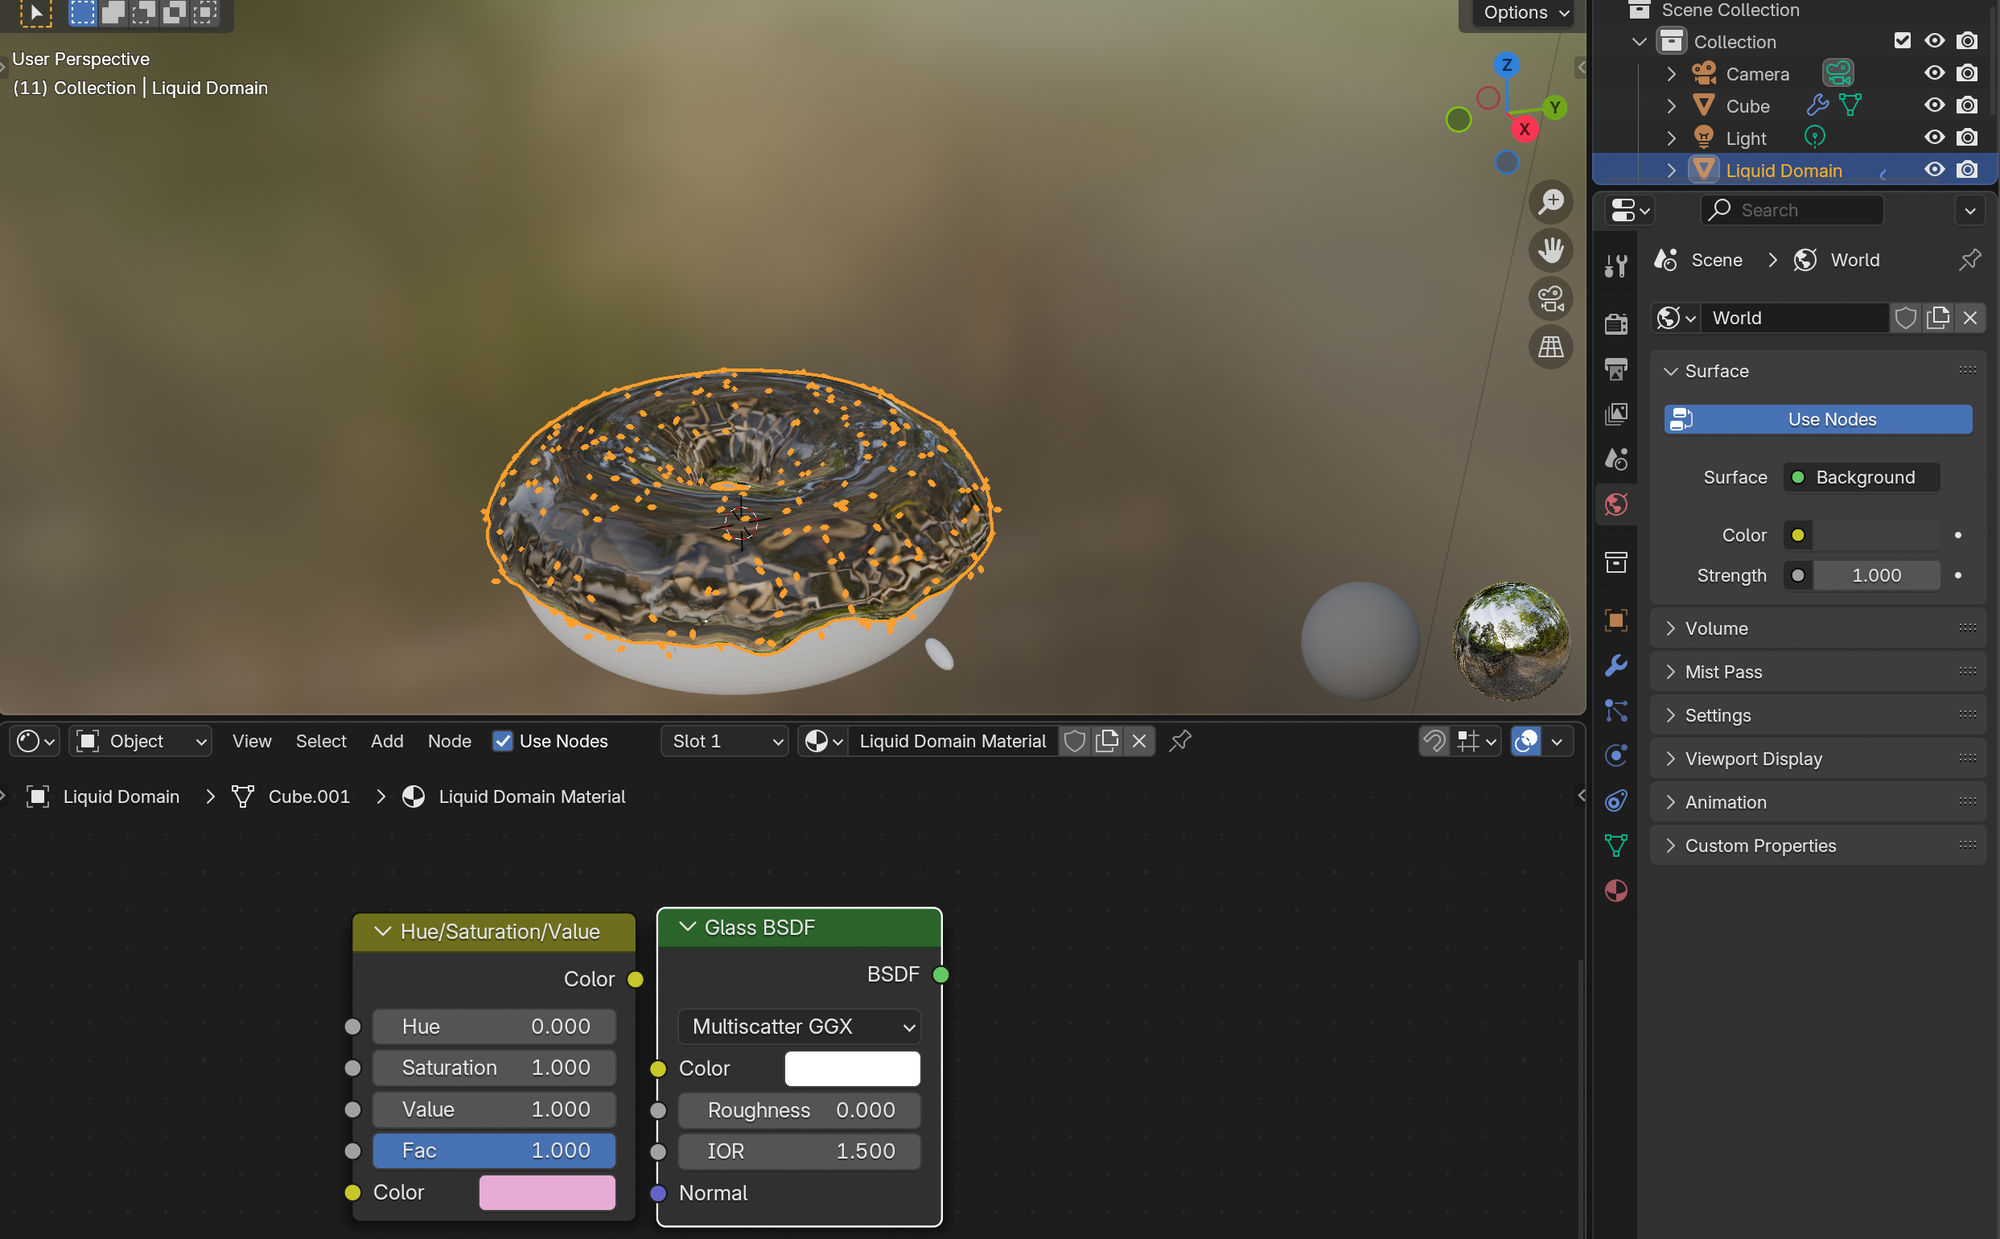Click the blue Z axis on gizmo
The height and width of the screenshot is (1239, 2000).
coord(1507,65)
